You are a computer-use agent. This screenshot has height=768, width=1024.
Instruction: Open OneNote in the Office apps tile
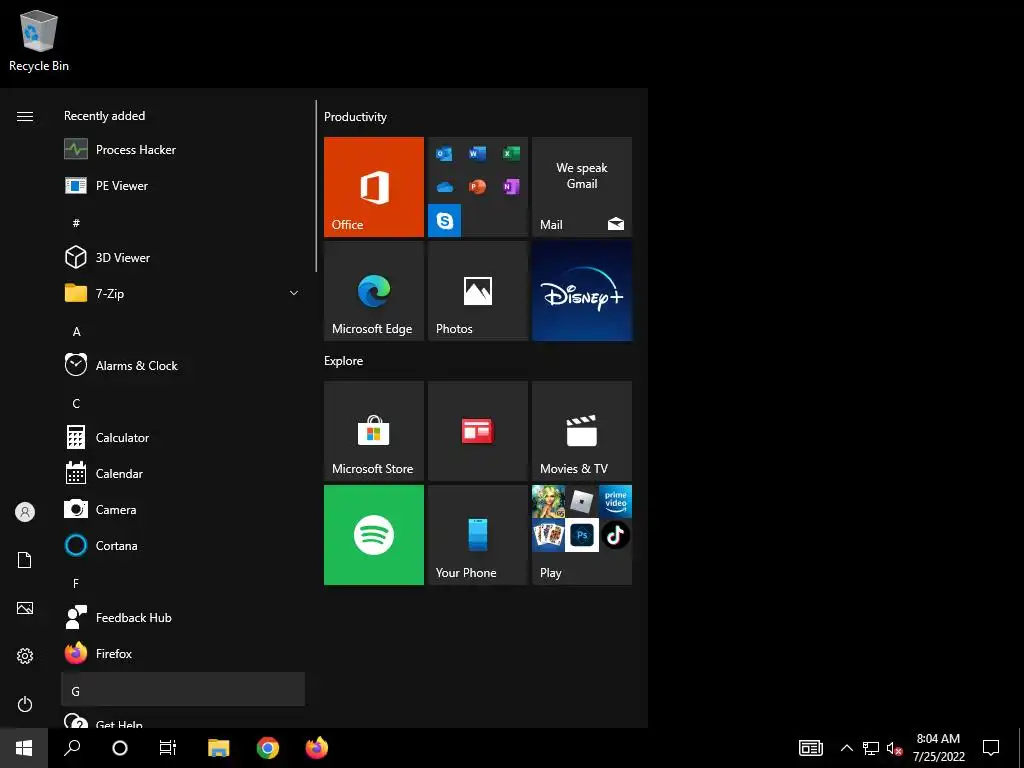pyautogui.click(x=511, y=187)
